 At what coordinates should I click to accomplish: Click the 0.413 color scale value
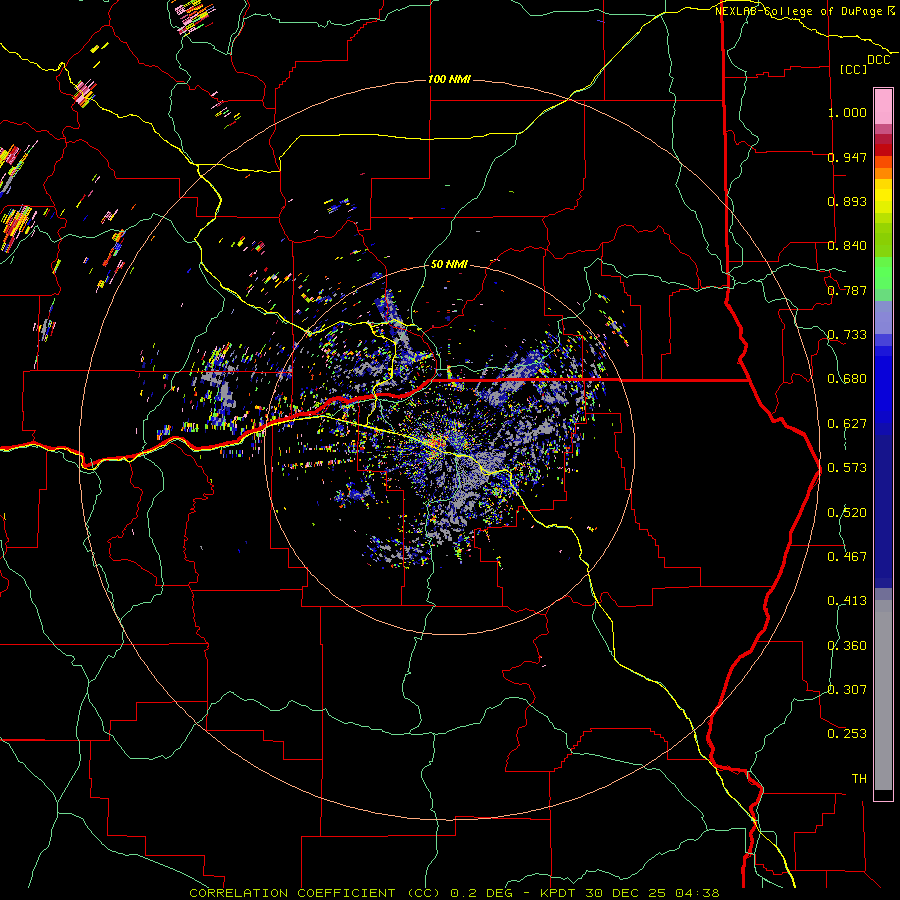click(x=847, y=601)
